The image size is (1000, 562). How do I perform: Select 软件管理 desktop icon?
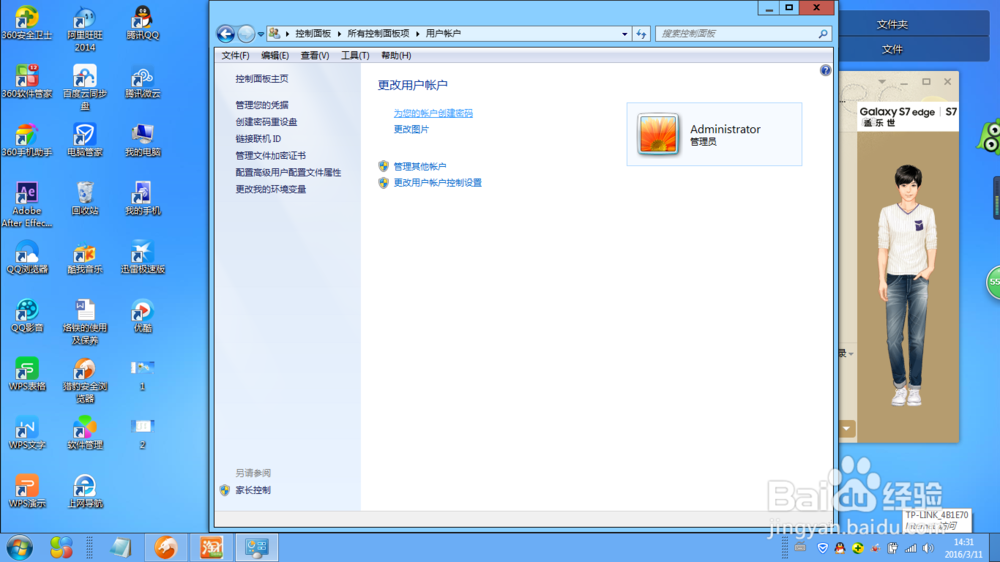[85, 433]
